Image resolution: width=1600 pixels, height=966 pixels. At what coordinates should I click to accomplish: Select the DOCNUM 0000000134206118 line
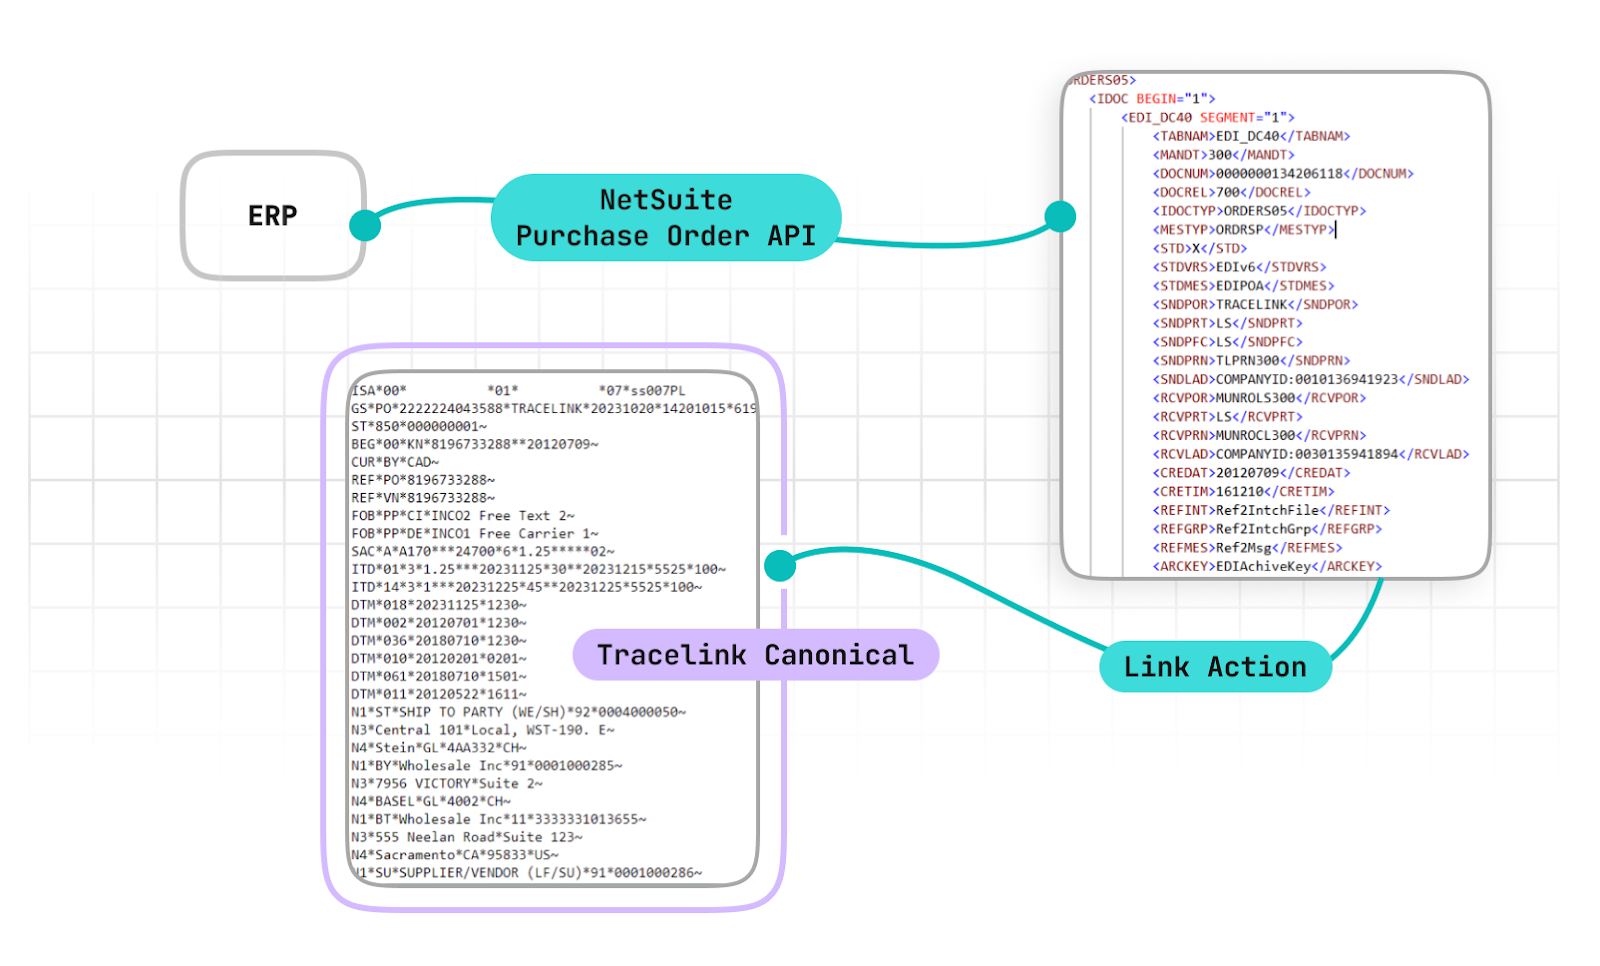click(1283, 173)
